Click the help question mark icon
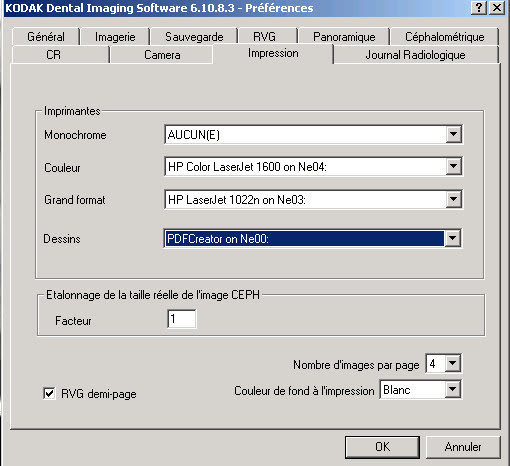This screenshot has height=466, width=510. coord(479,7)
